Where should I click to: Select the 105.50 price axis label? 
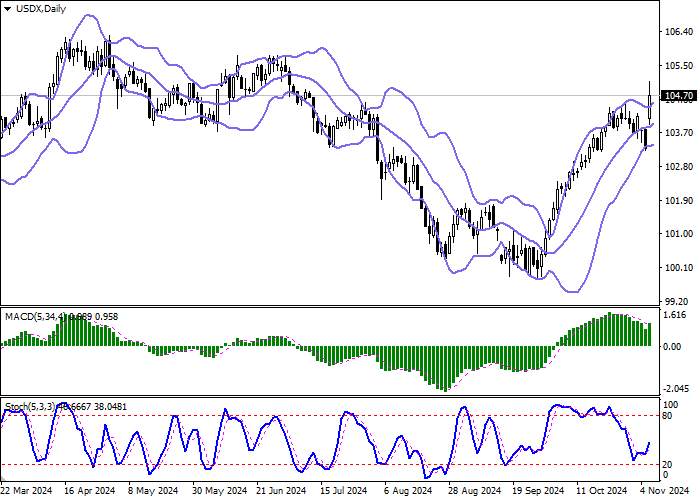pyautogui.click(x=679, y=66)
